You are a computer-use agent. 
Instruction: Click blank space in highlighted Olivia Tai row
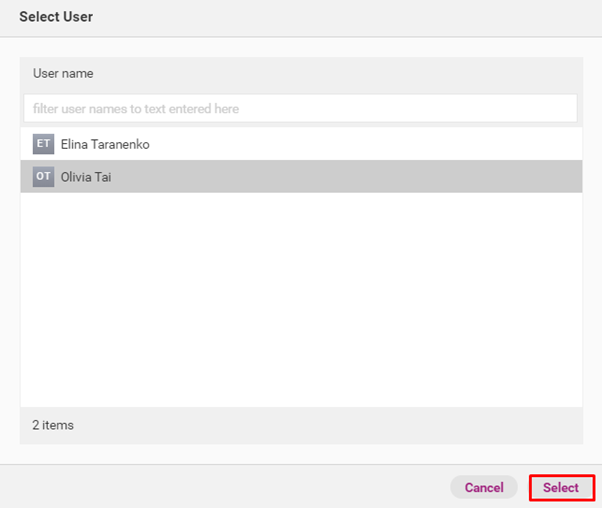[x=380, y=177]
